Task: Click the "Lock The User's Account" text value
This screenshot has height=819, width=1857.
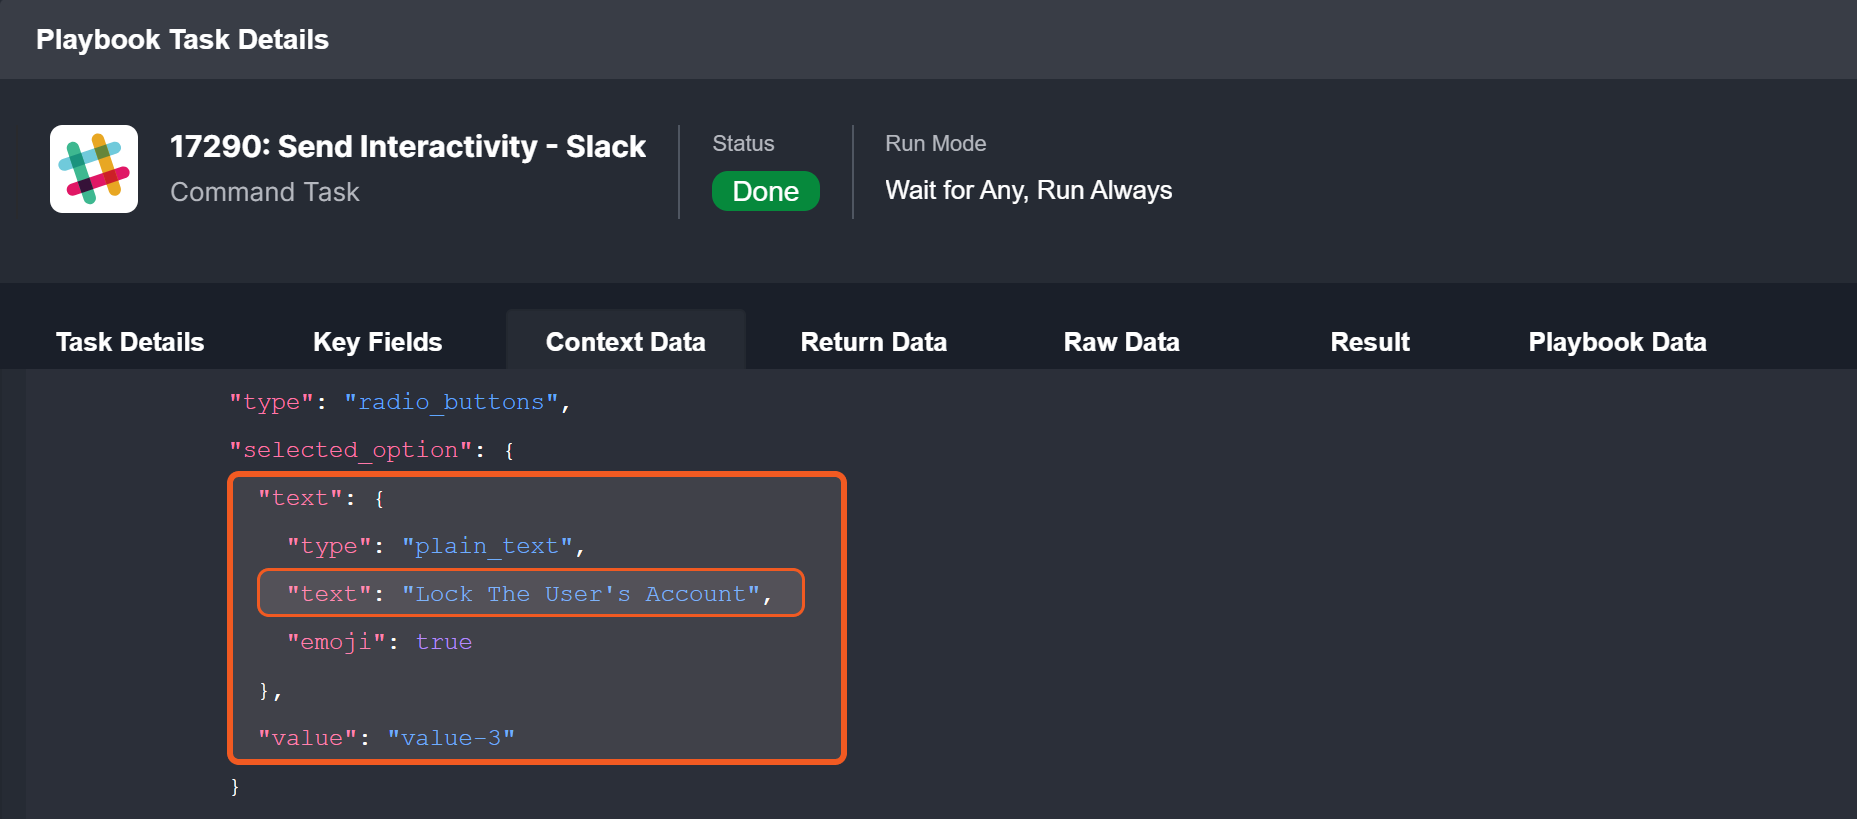Action: click(581, 594)
